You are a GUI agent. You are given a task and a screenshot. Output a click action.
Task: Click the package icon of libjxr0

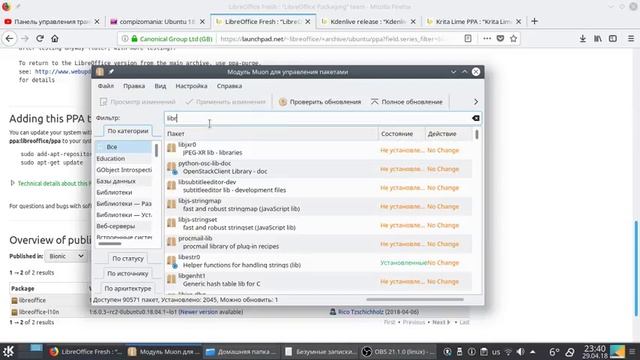[171, 148]
